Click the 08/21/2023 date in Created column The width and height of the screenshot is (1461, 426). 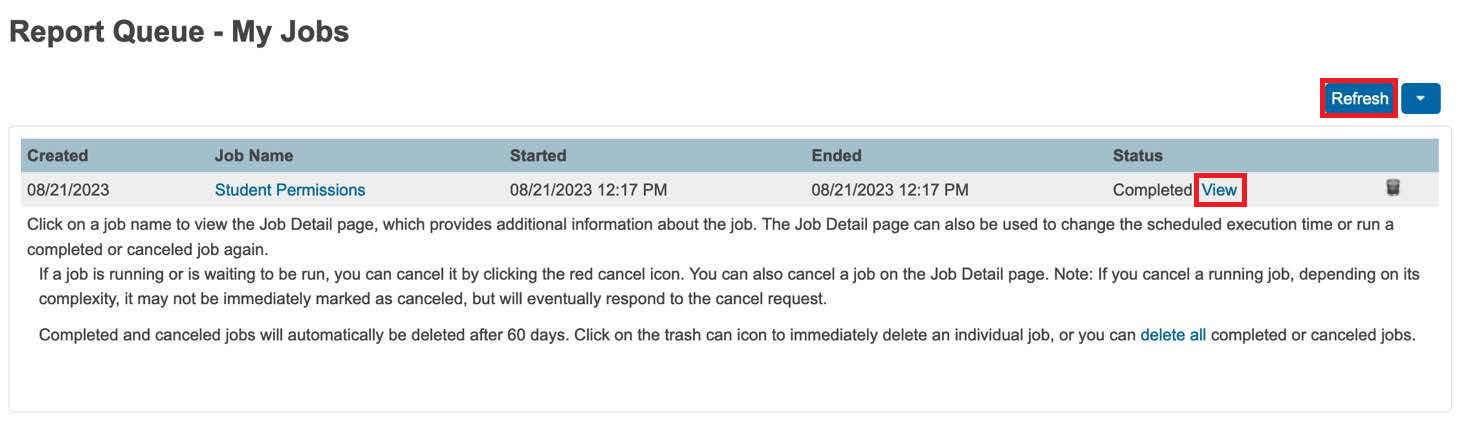[66, 190]
